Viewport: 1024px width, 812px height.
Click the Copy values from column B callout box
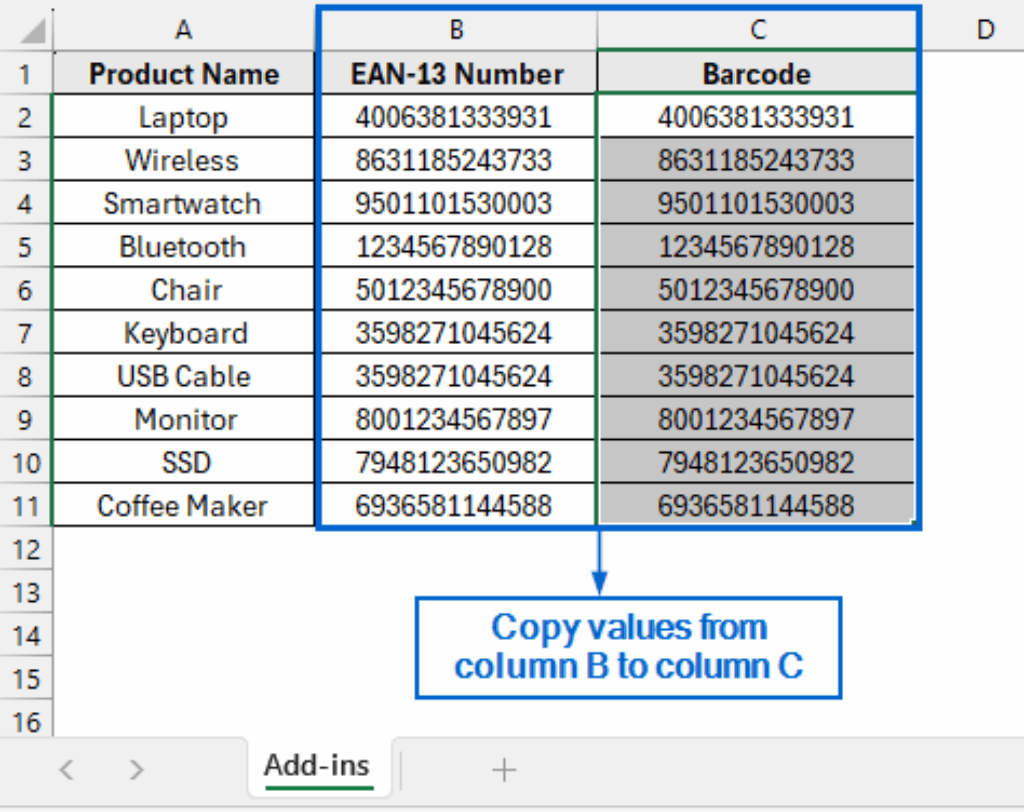pyautogui.click(x=628, y=647)
